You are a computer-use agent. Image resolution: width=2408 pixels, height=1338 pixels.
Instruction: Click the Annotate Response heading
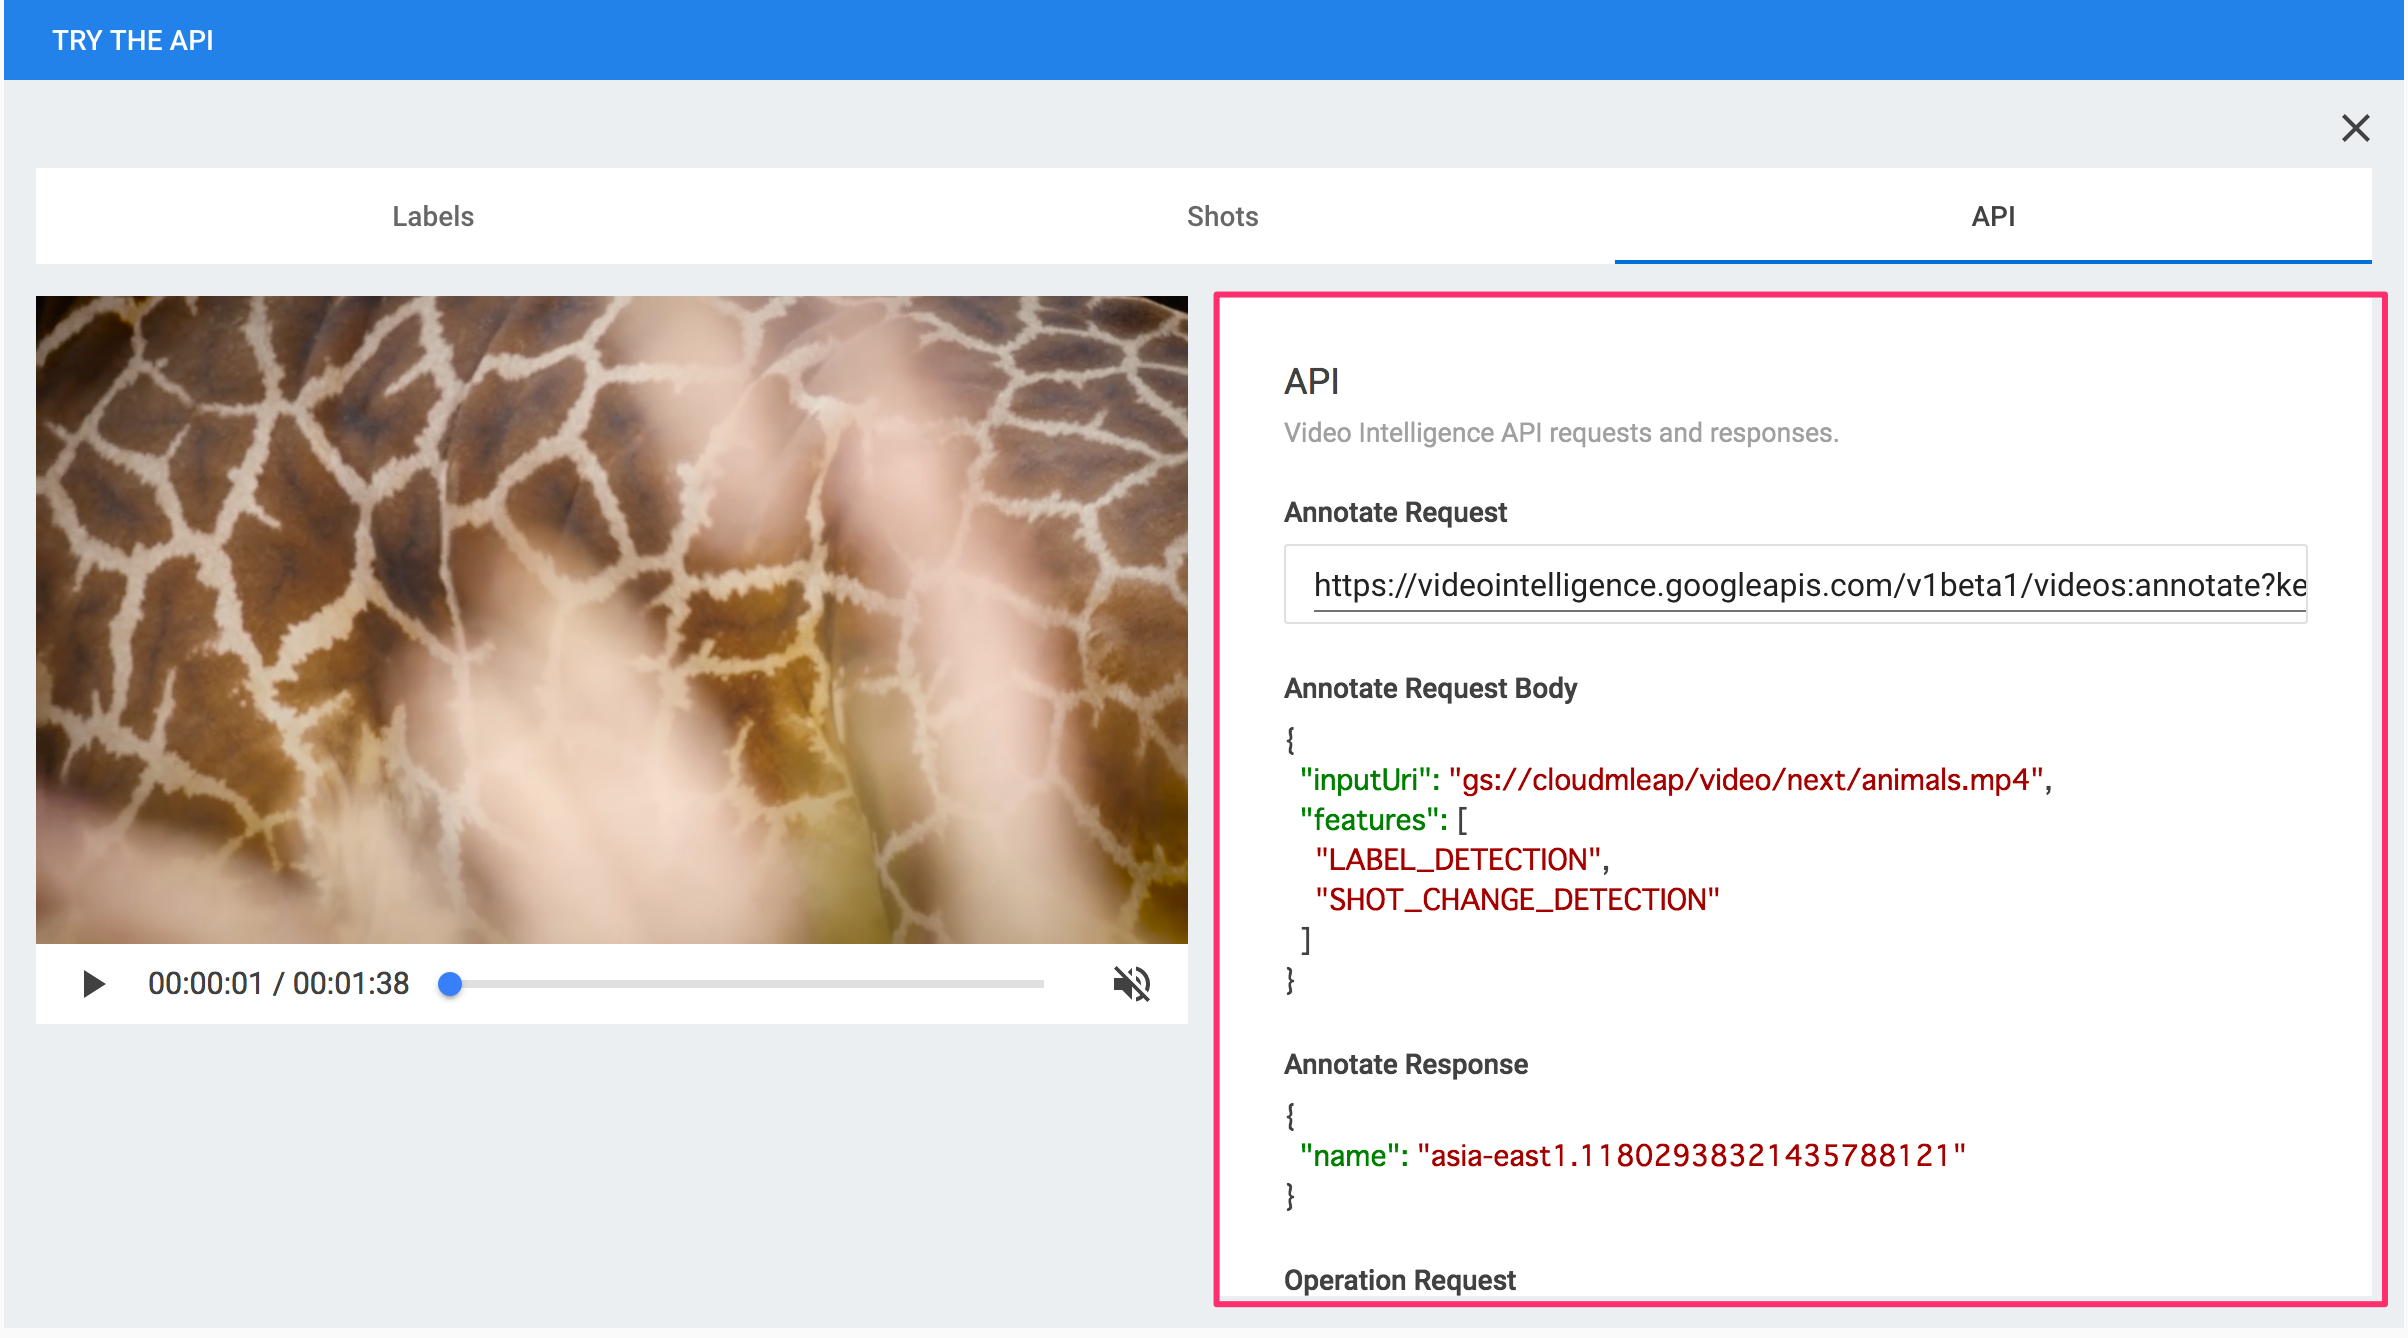click(1406, 1064)
